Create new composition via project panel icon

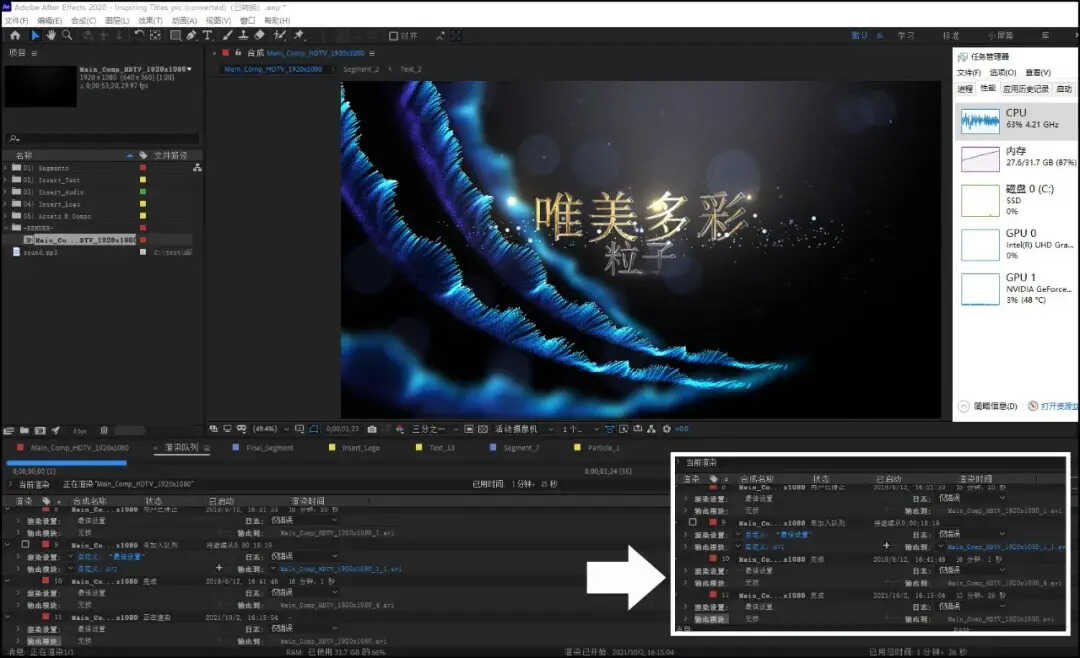pyautogui.click(x=40, y=431)
